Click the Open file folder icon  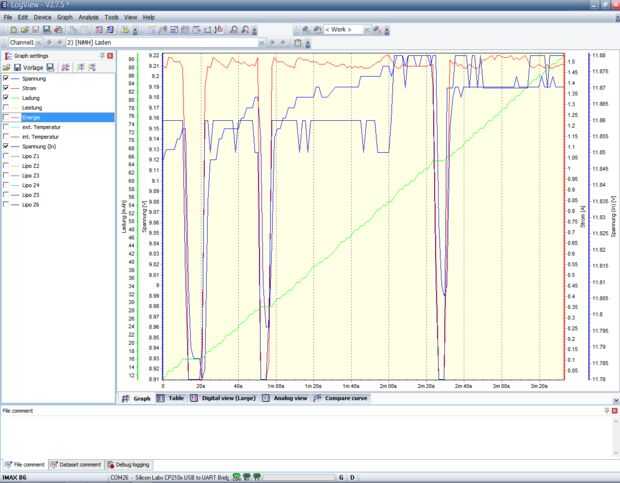coord(25,30)
